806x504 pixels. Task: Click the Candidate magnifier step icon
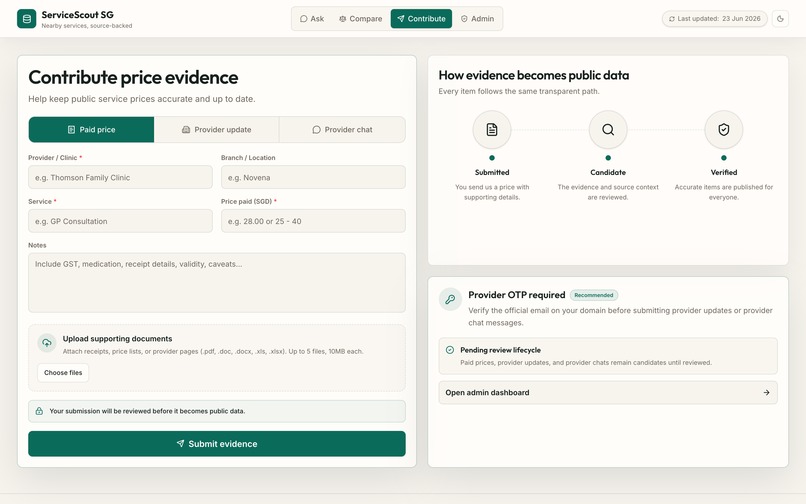pos(608,130)
